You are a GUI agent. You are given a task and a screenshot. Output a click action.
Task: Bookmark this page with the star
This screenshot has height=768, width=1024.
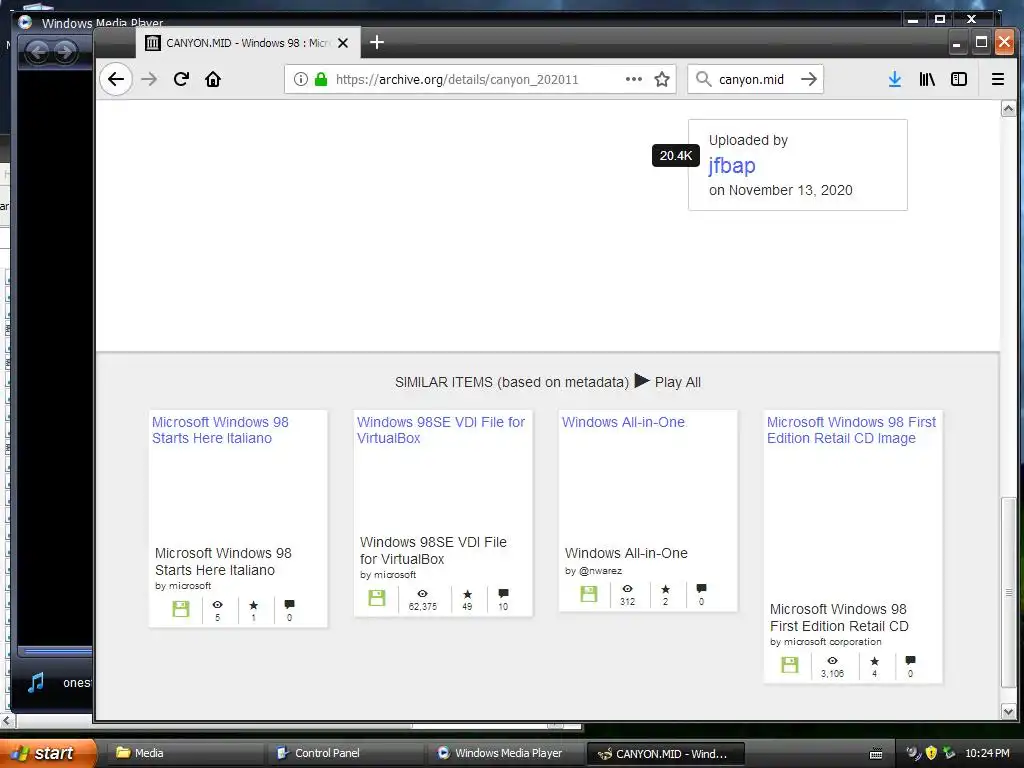click(662, 80)
